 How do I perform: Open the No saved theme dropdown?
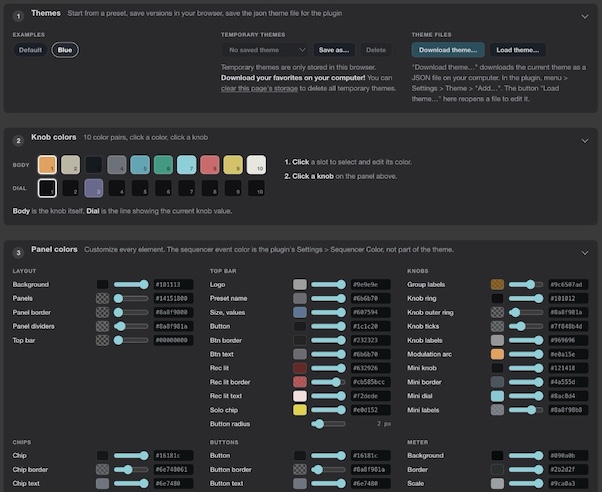pos(265,50)
